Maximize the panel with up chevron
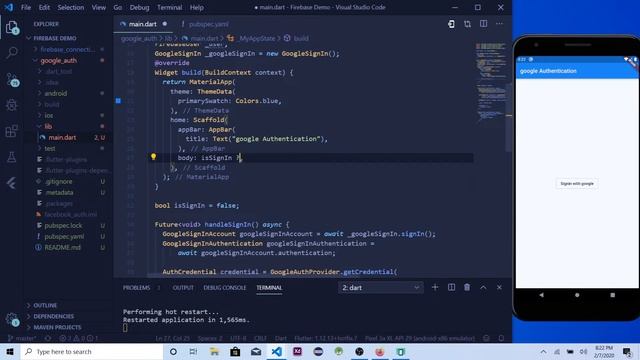 point(483,287)
